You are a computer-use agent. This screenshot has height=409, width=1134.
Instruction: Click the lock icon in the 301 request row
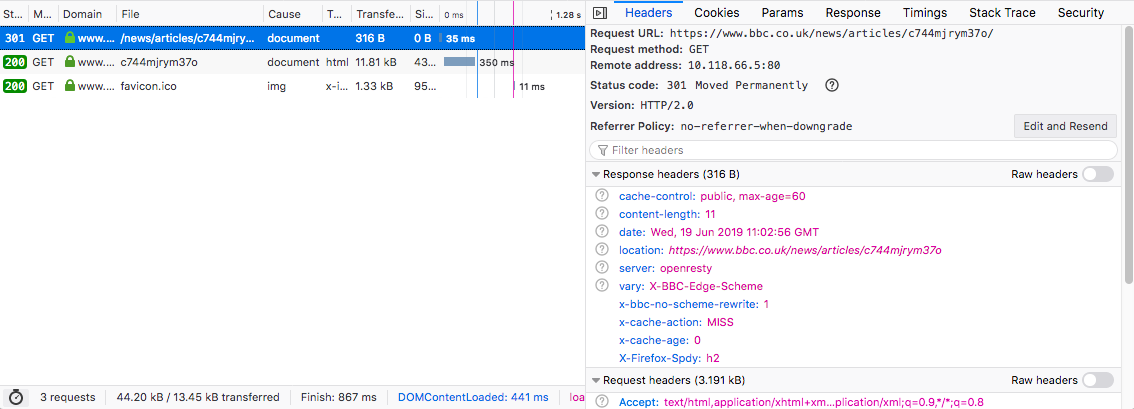(x=69, y=38)
